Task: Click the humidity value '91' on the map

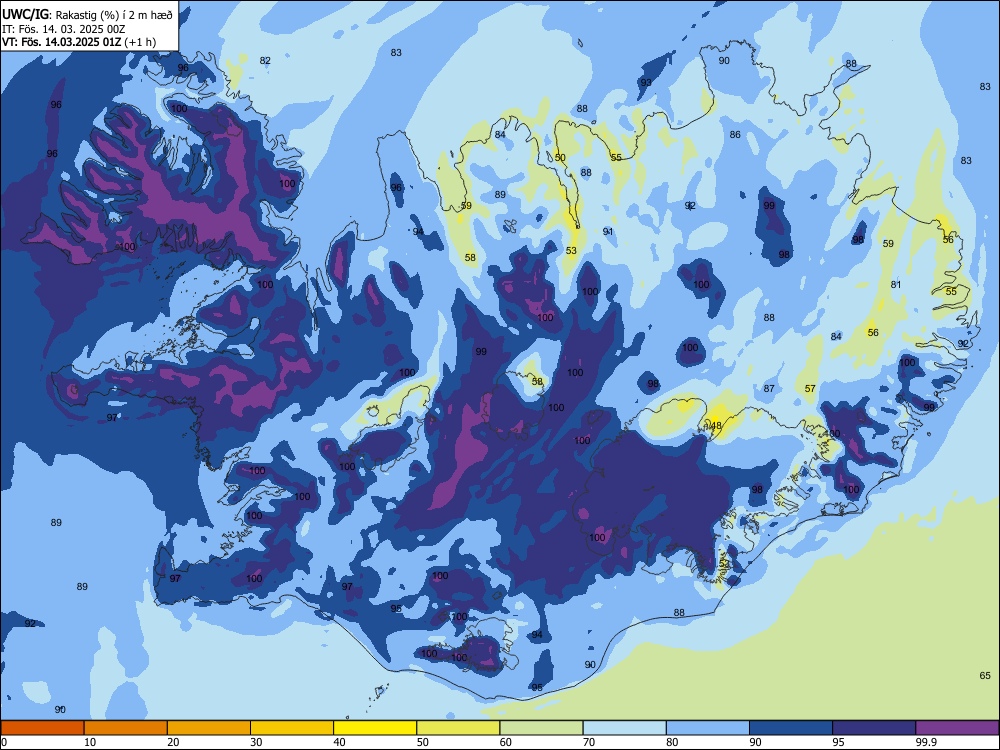Action: pos(608,232)
